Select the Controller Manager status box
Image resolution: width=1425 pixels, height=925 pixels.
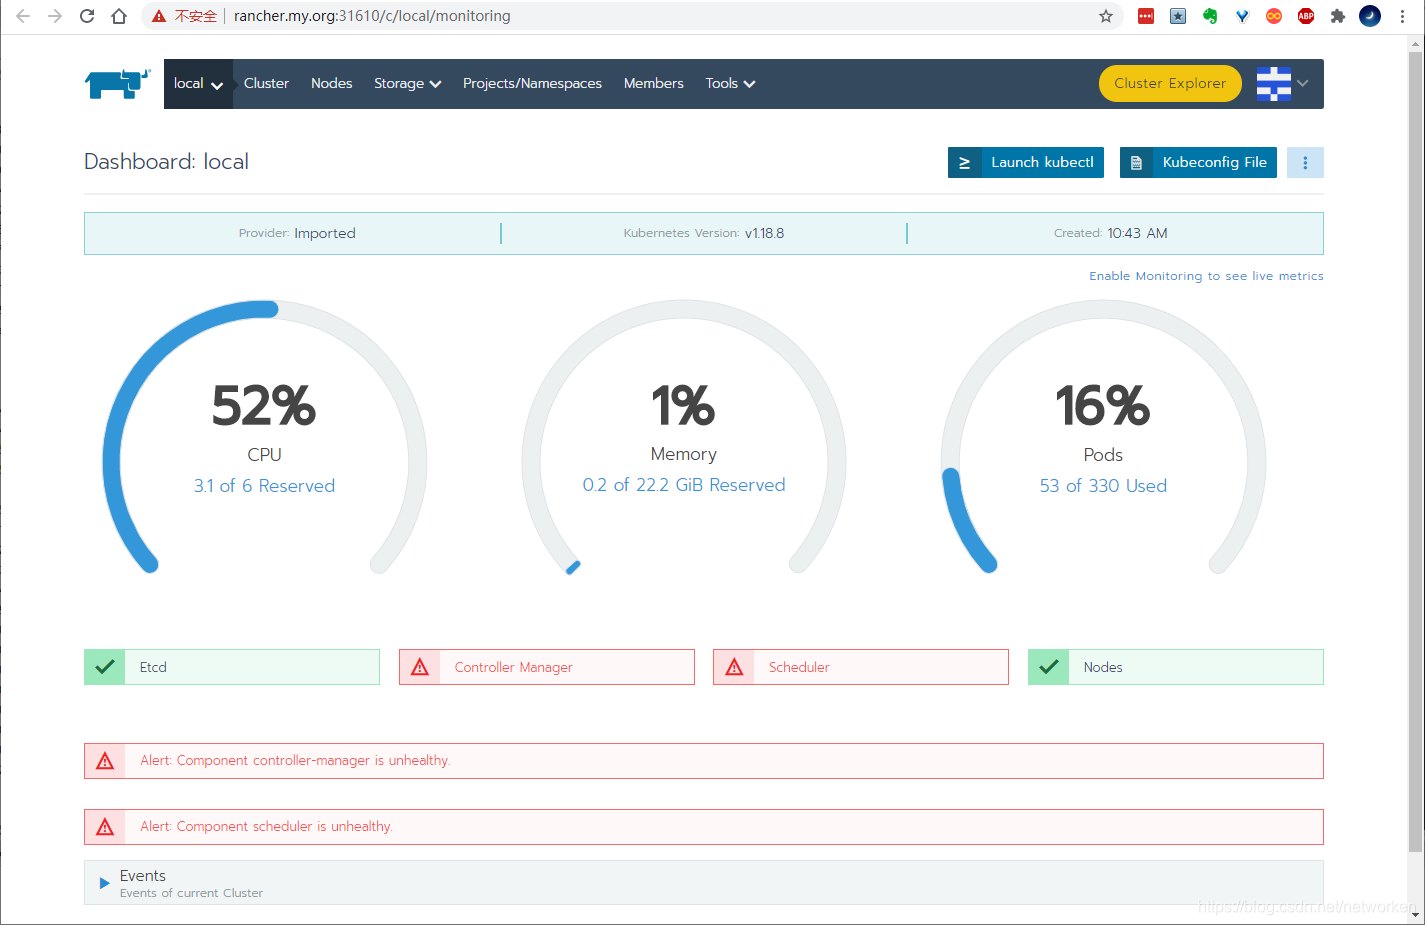547,667
